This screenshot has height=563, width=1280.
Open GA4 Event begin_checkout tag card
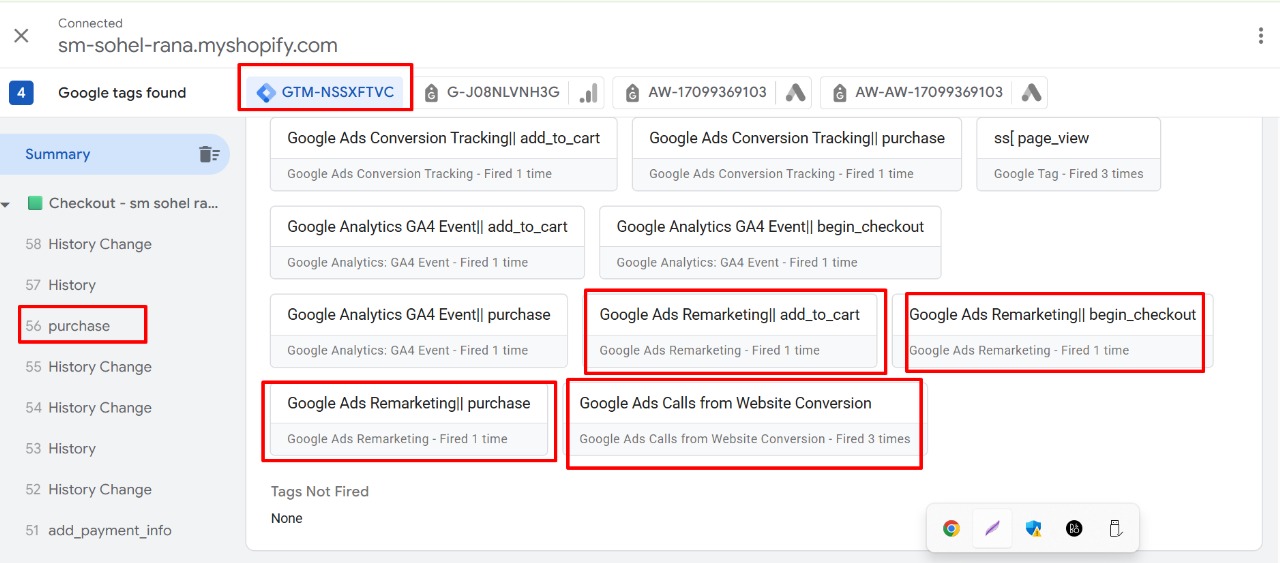(x=770, y=242)
